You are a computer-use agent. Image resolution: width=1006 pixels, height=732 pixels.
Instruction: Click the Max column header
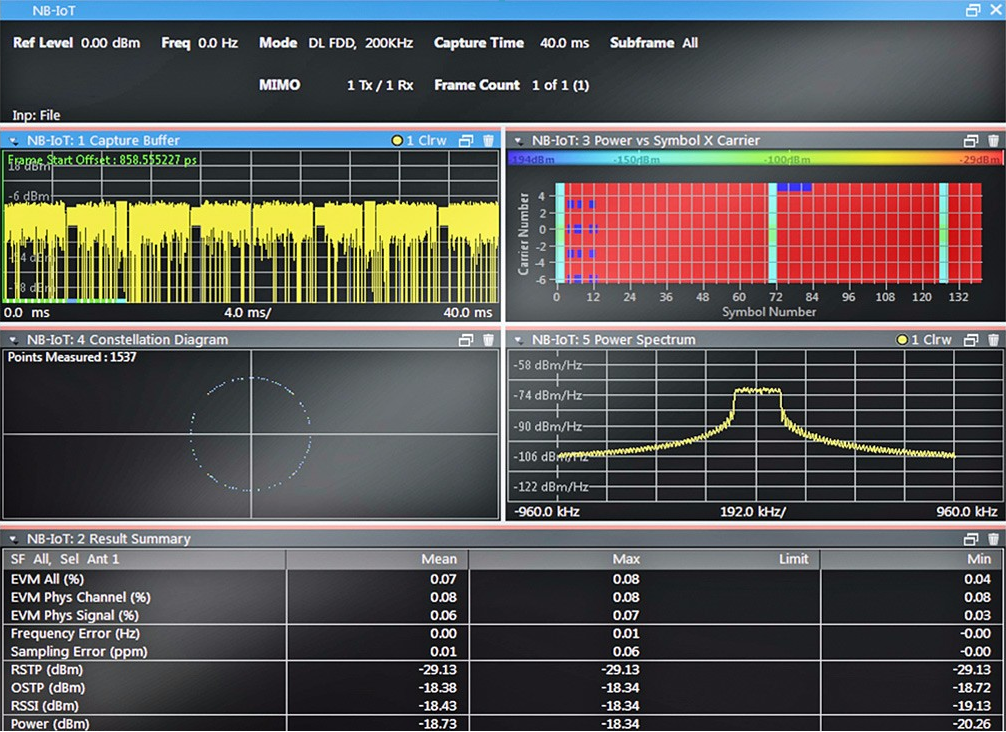[626, 559]
